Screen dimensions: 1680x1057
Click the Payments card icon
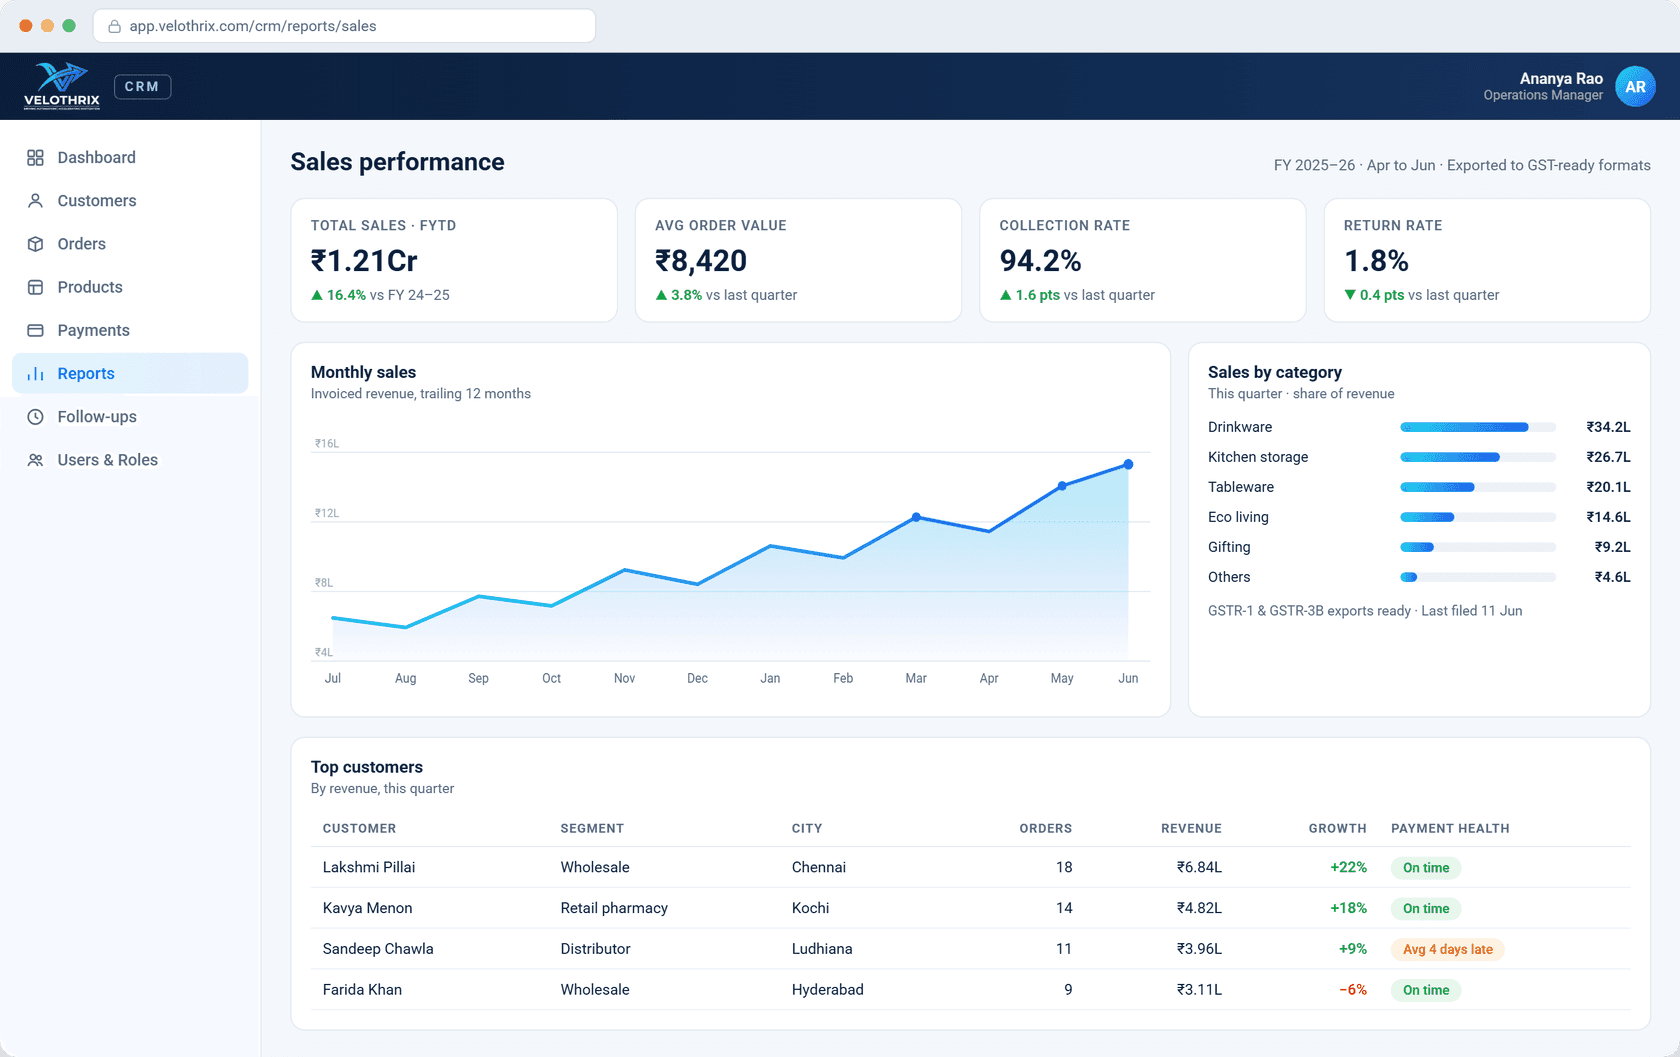[x=35, y=330]
